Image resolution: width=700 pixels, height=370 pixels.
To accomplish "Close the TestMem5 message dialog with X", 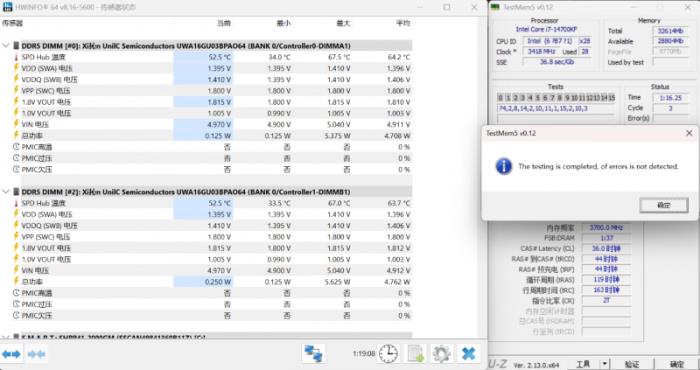I will click(x=689, y=133).
